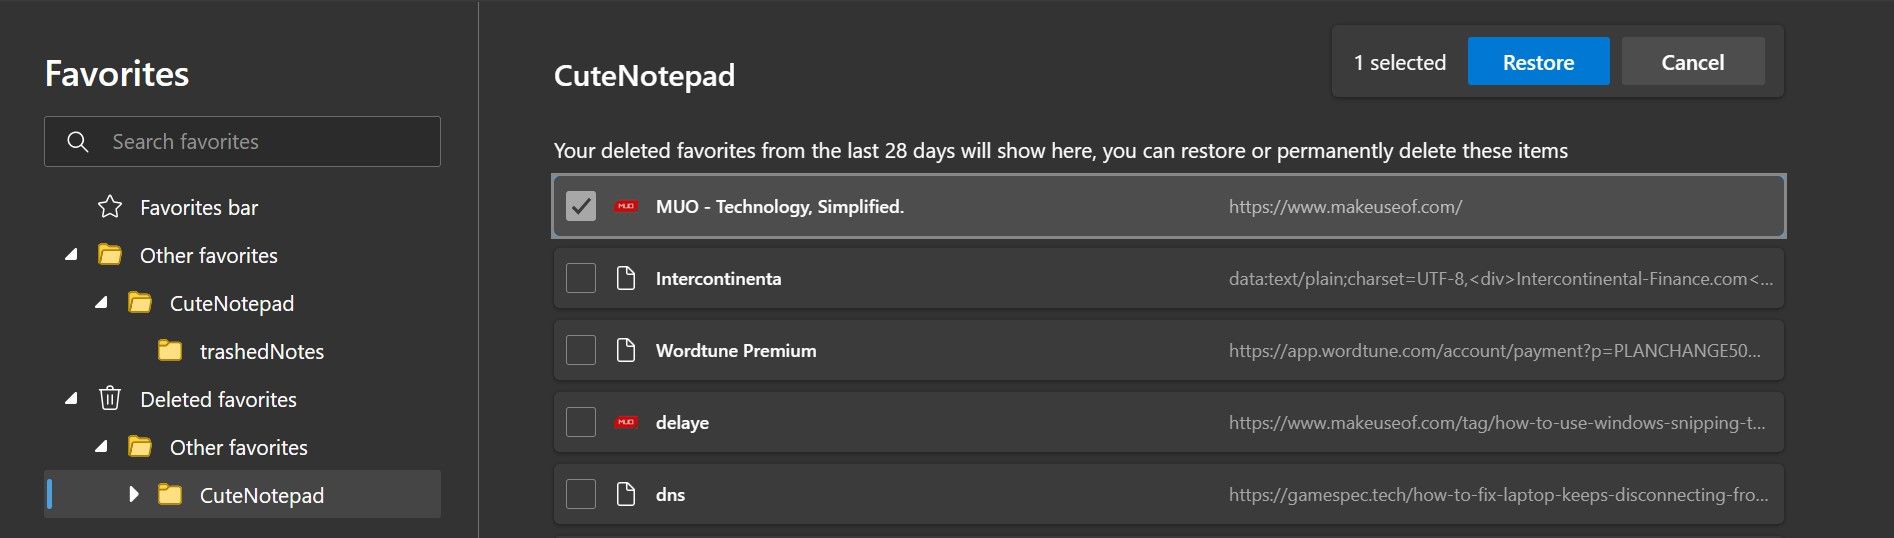This screenshot has width=1894, height=538.
Task: Cancel the current selection
Action: click(x=1692, y=62)
